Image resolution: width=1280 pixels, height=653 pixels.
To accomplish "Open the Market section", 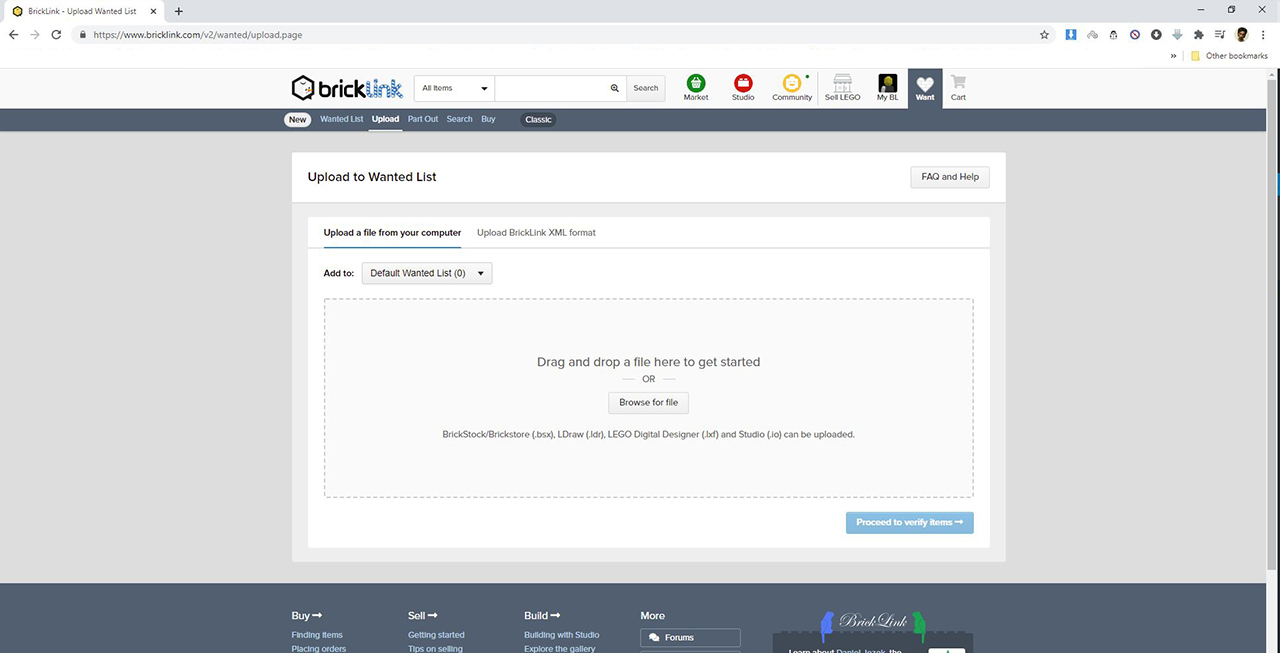I will click(696, 88).
